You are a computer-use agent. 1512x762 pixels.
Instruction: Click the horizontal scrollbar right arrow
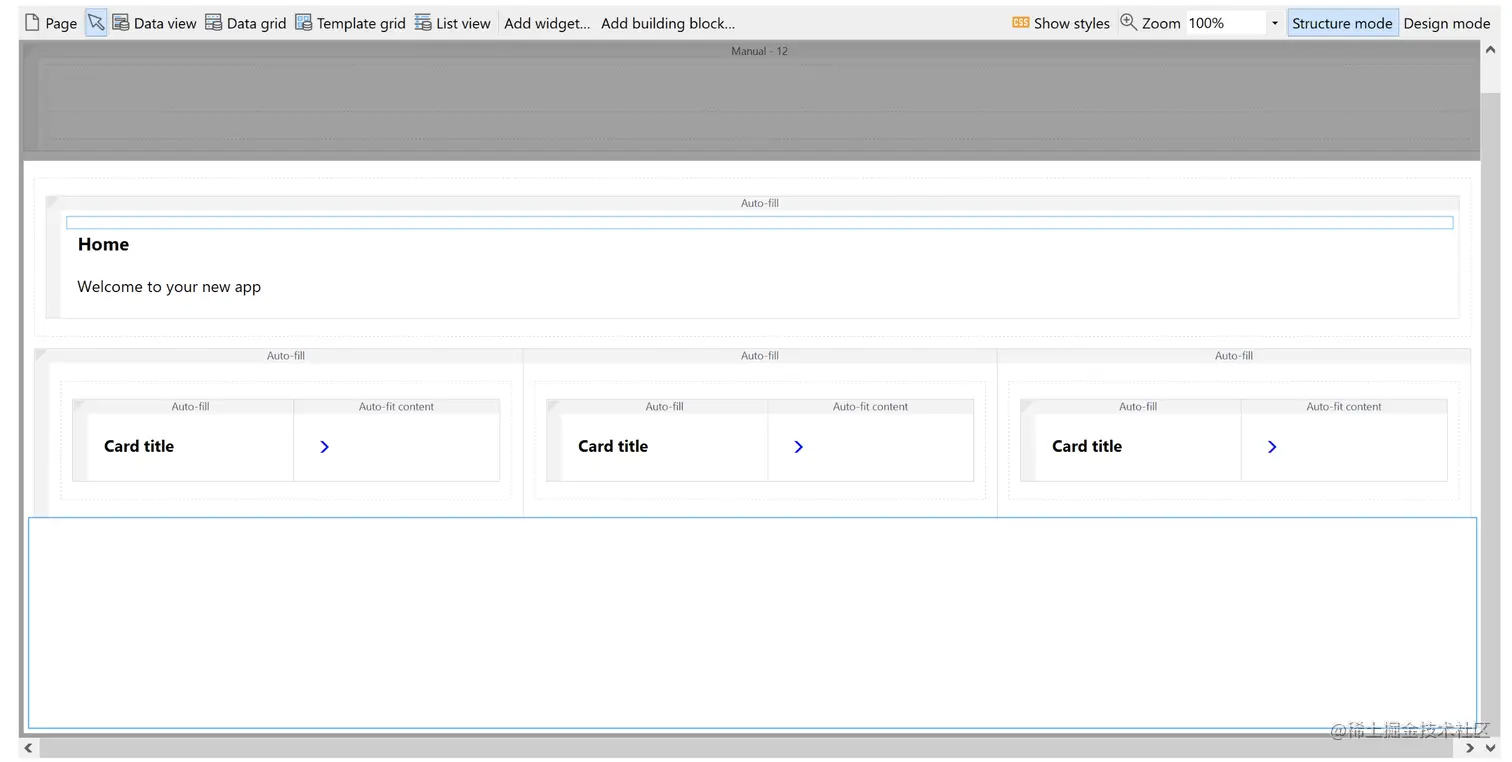(x=1470, y=747)
